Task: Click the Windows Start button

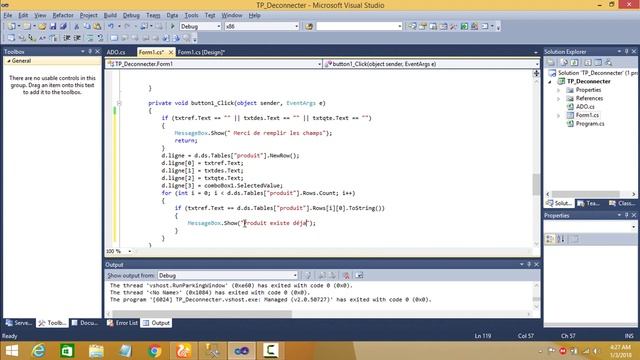Action: [12, 351]
